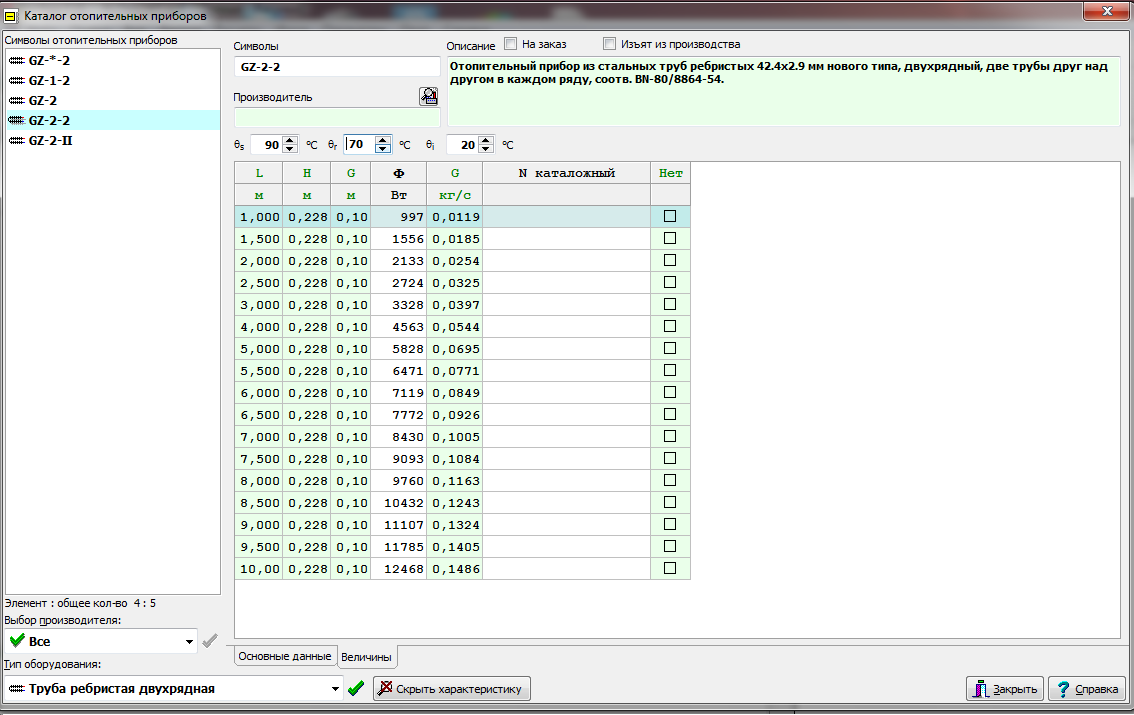Viewport: 1134px width, 715px height.
Task: Tick 'Изъят из производства' checkbox
Action: [609, 44]
